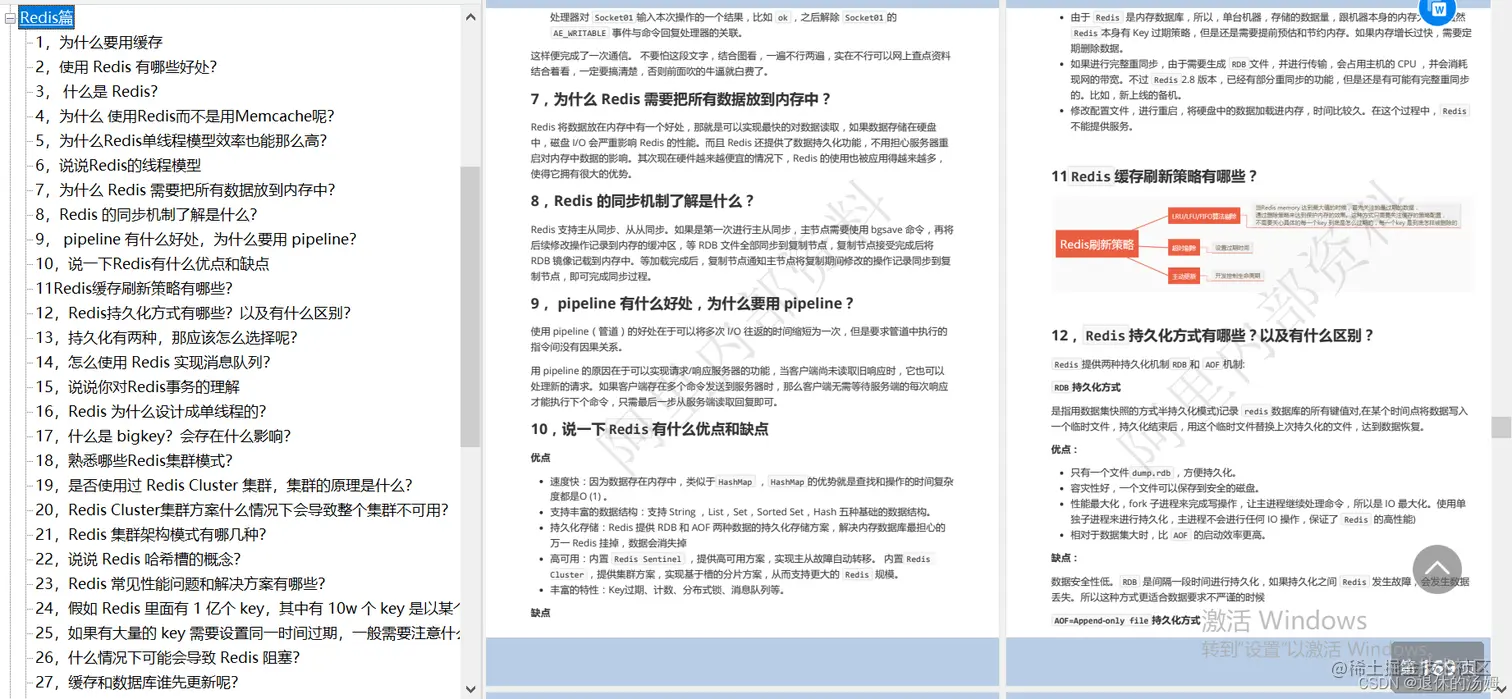Viewport: 1512px width, 699px height.
Task: Click the red Redis刷新策略 diagram box
Action: click(1097, 244)
